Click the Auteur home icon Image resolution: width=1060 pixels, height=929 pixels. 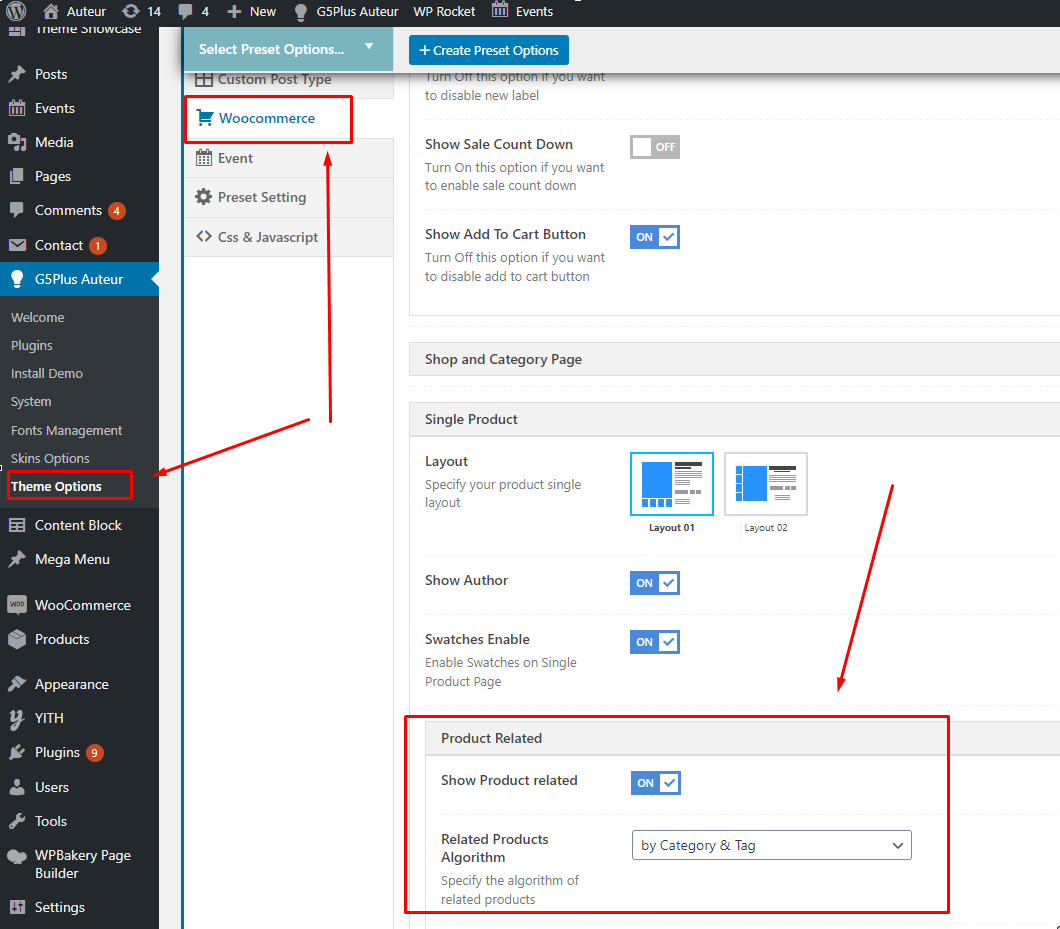coord(50,11)
